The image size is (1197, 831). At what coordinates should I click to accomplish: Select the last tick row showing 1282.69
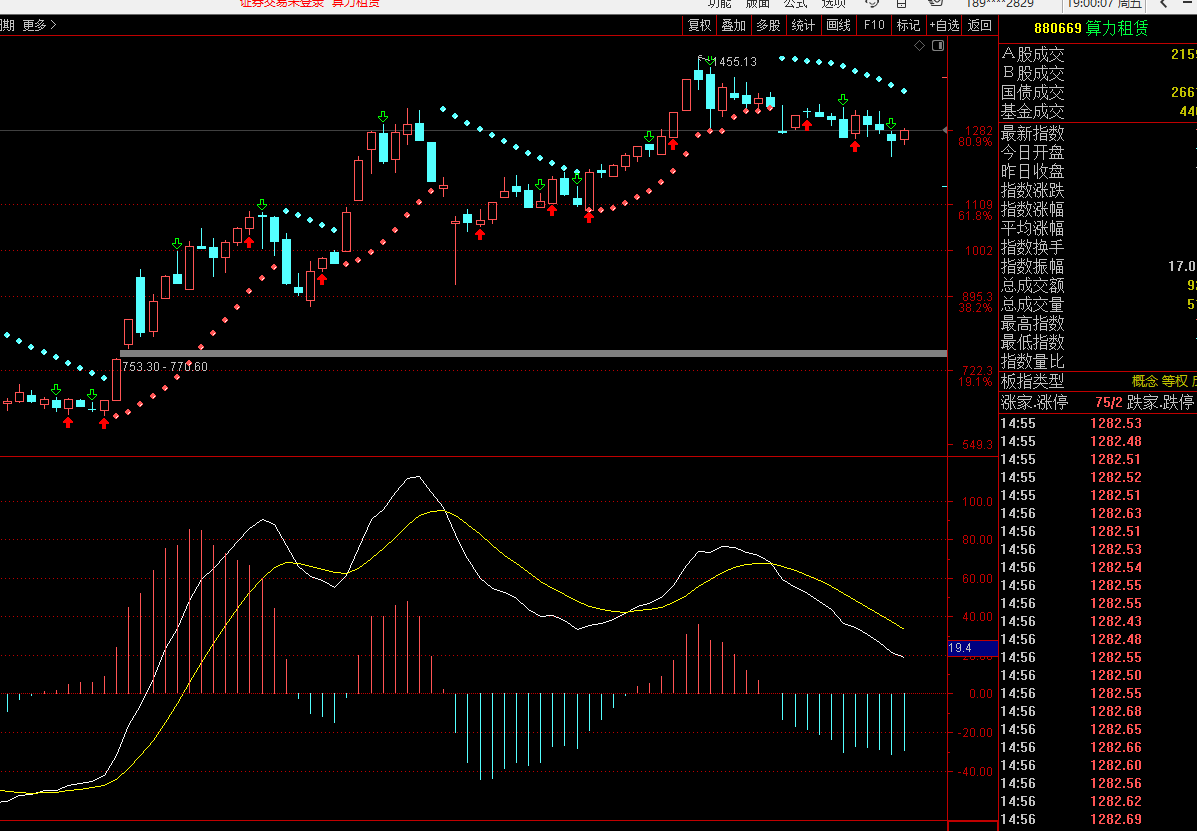click(x=1098, y=820)
